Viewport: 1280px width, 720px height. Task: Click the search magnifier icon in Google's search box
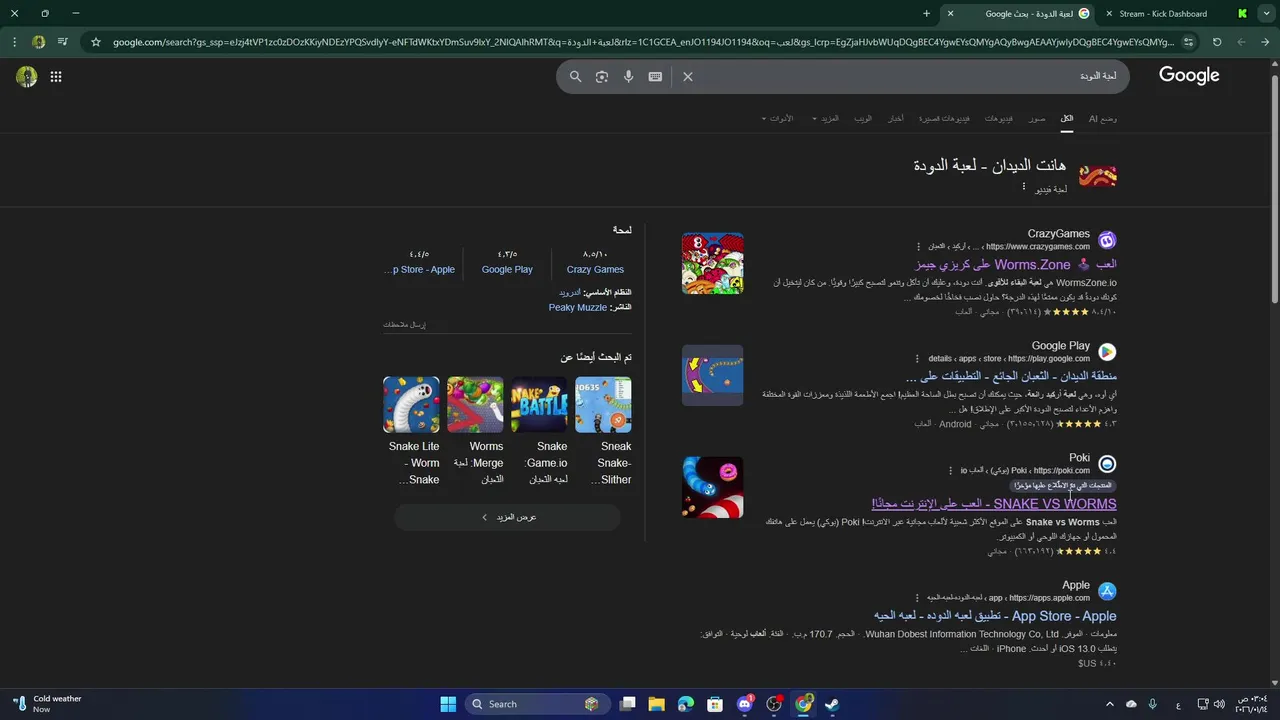click(575, 76)
